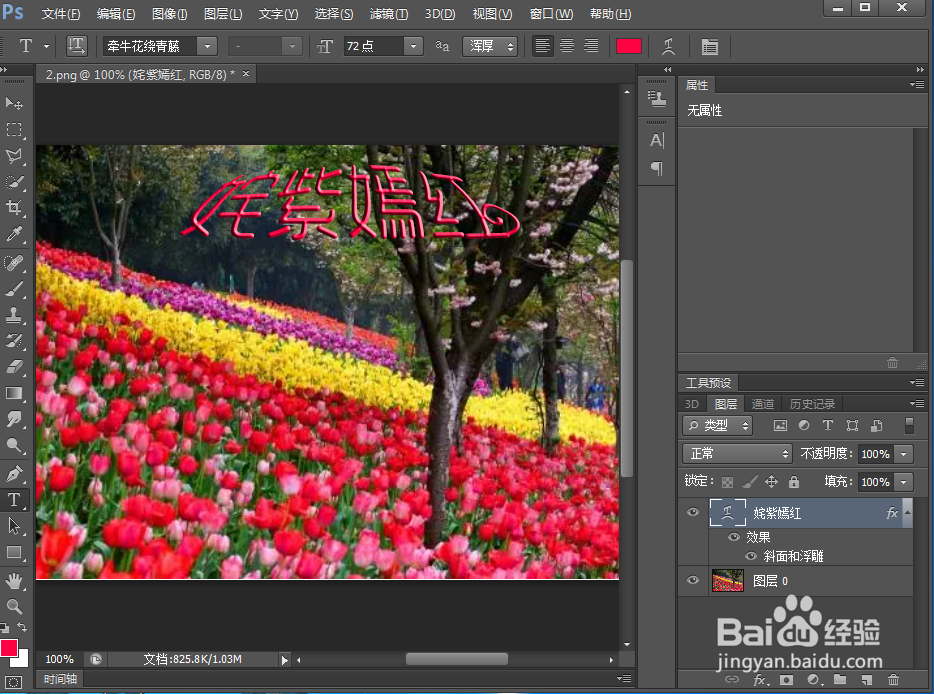The height and width of the screenshot is (694, 934).
Task: Select the Dodge tool
Action: [14, 446]
